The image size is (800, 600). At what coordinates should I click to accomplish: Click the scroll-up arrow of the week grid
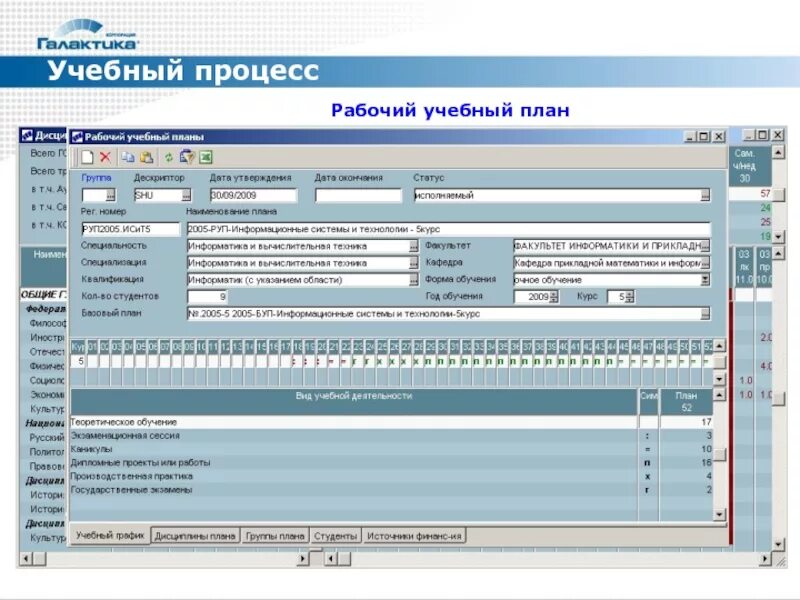coord(719,346)
